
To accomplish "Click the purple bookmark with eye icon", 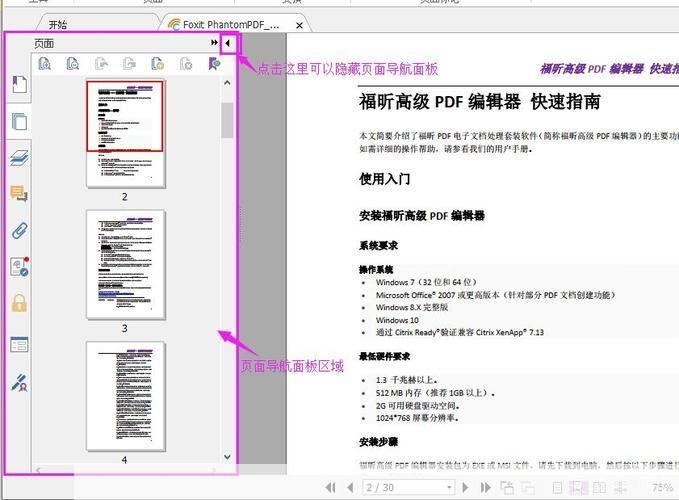I will pos(214,64).
